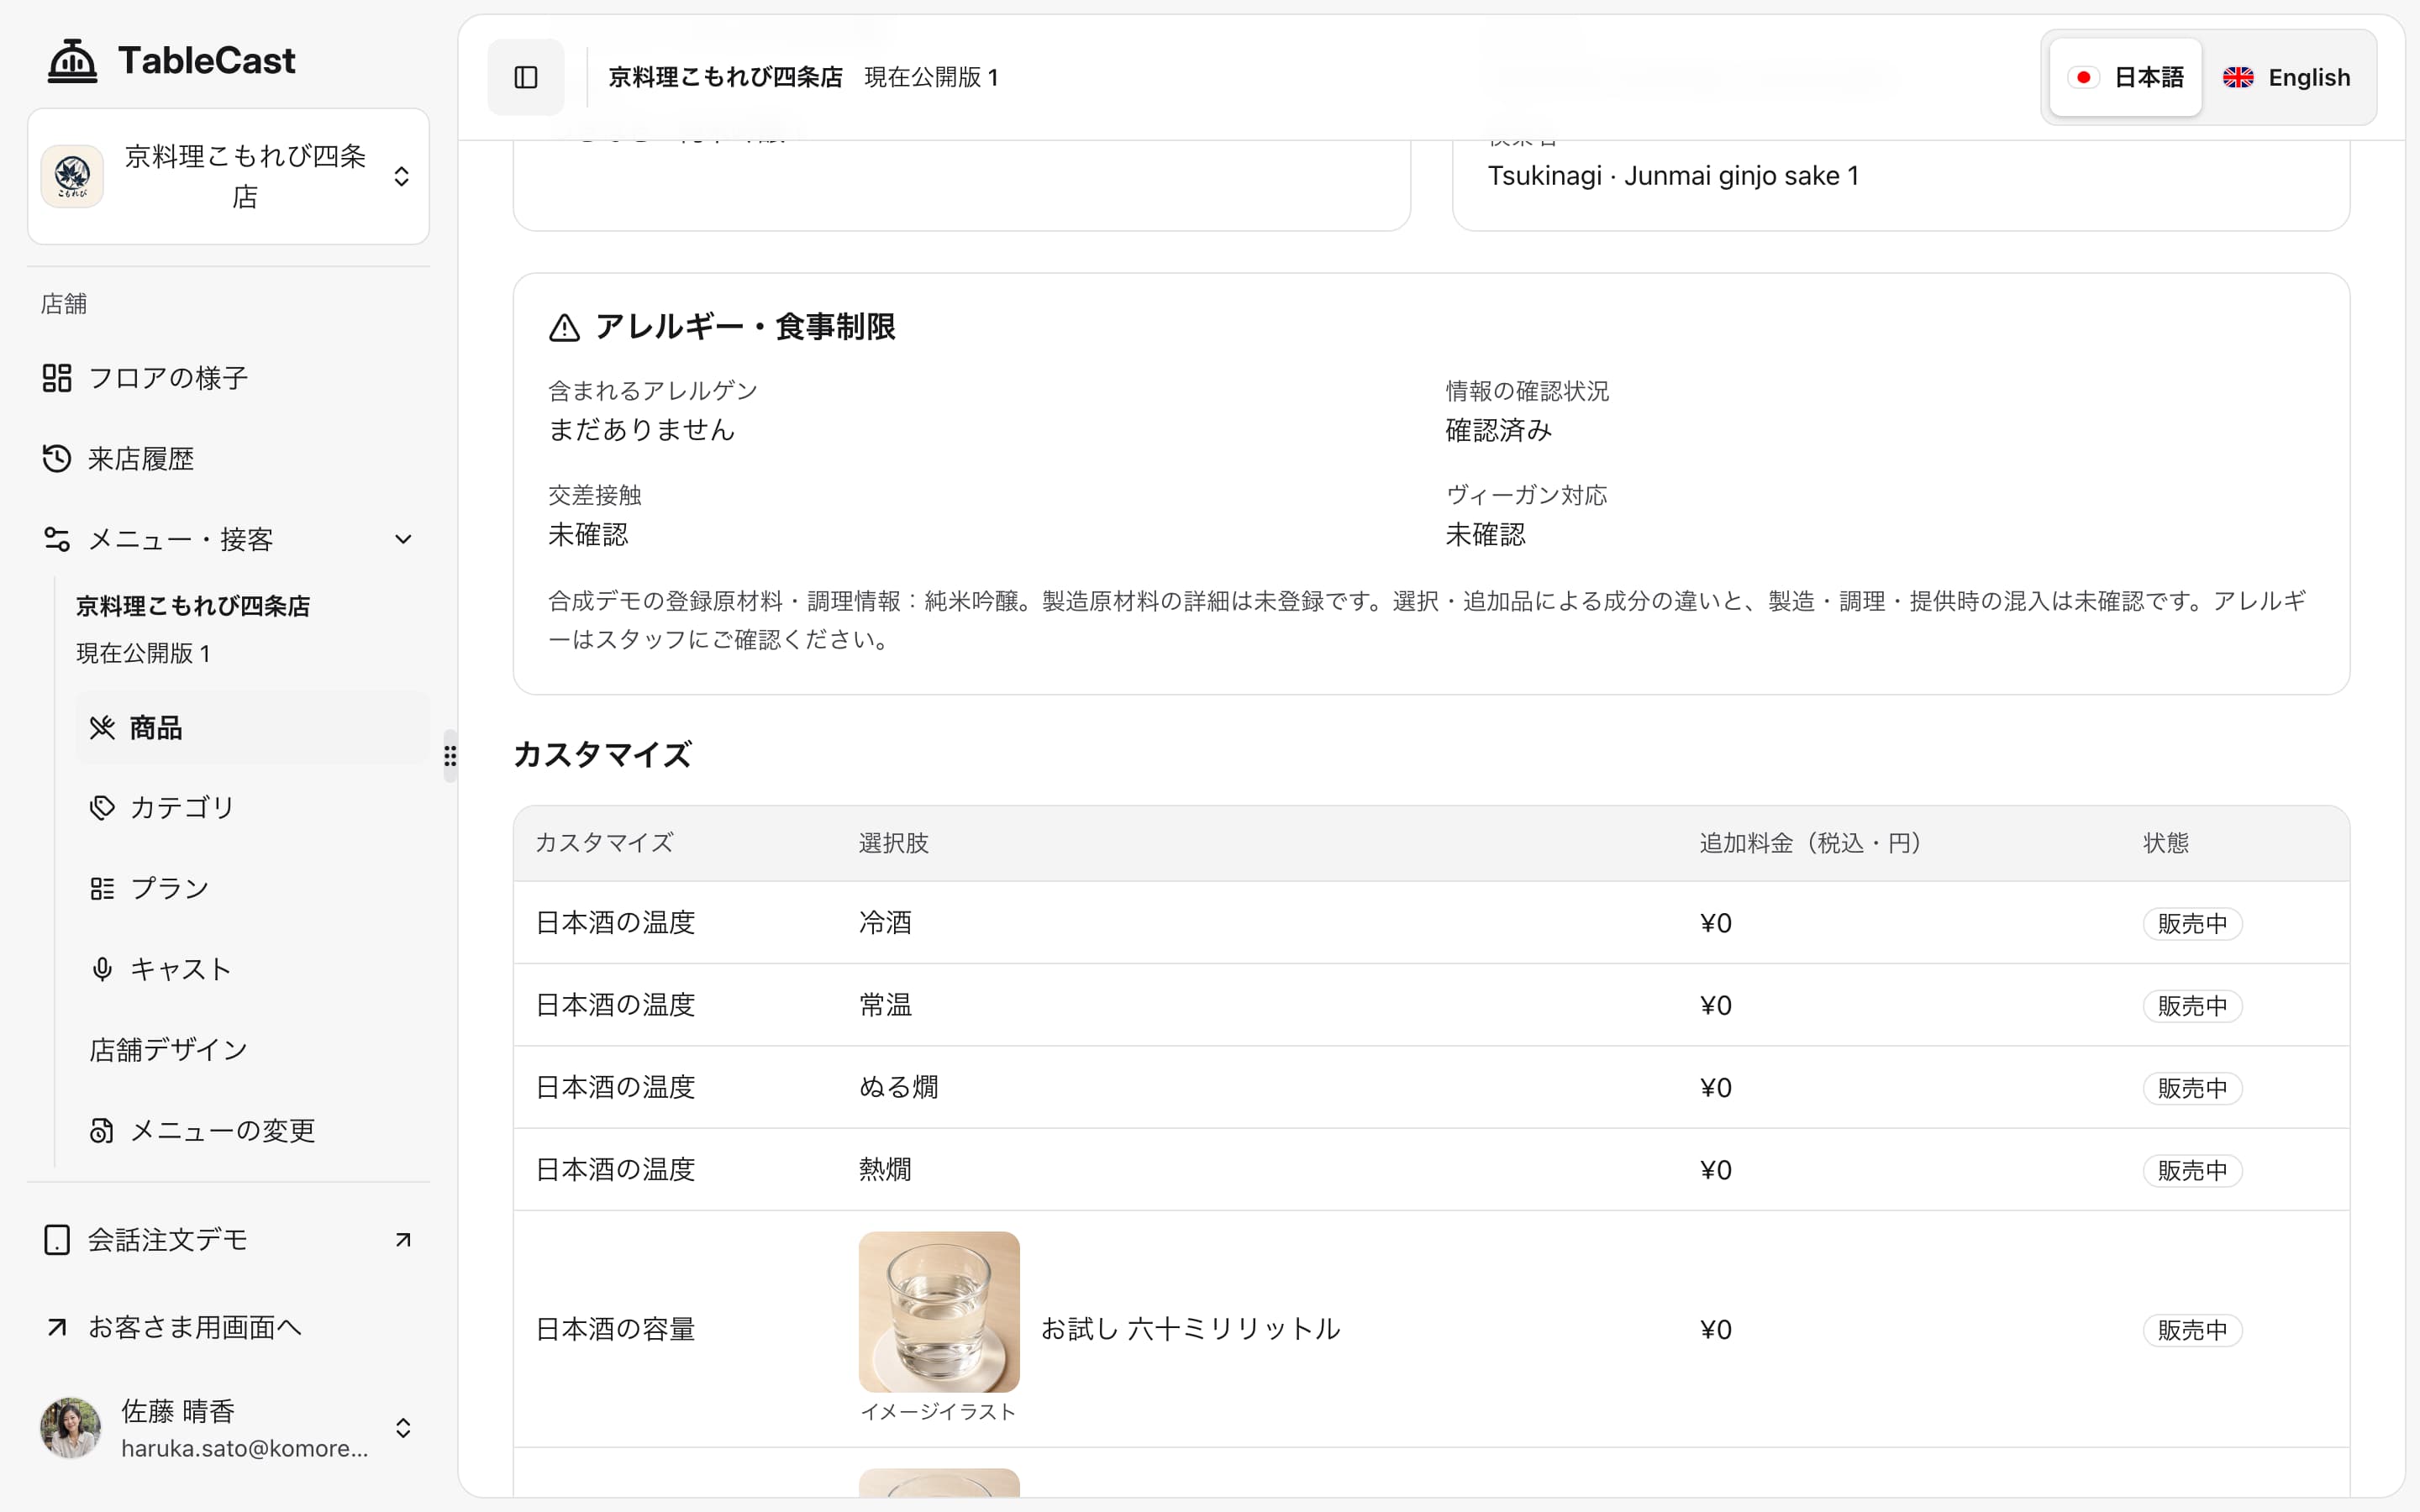2420x1512 pixels.
Task: Click the メニューの変更 document icon
Action: pos(102,1131)
